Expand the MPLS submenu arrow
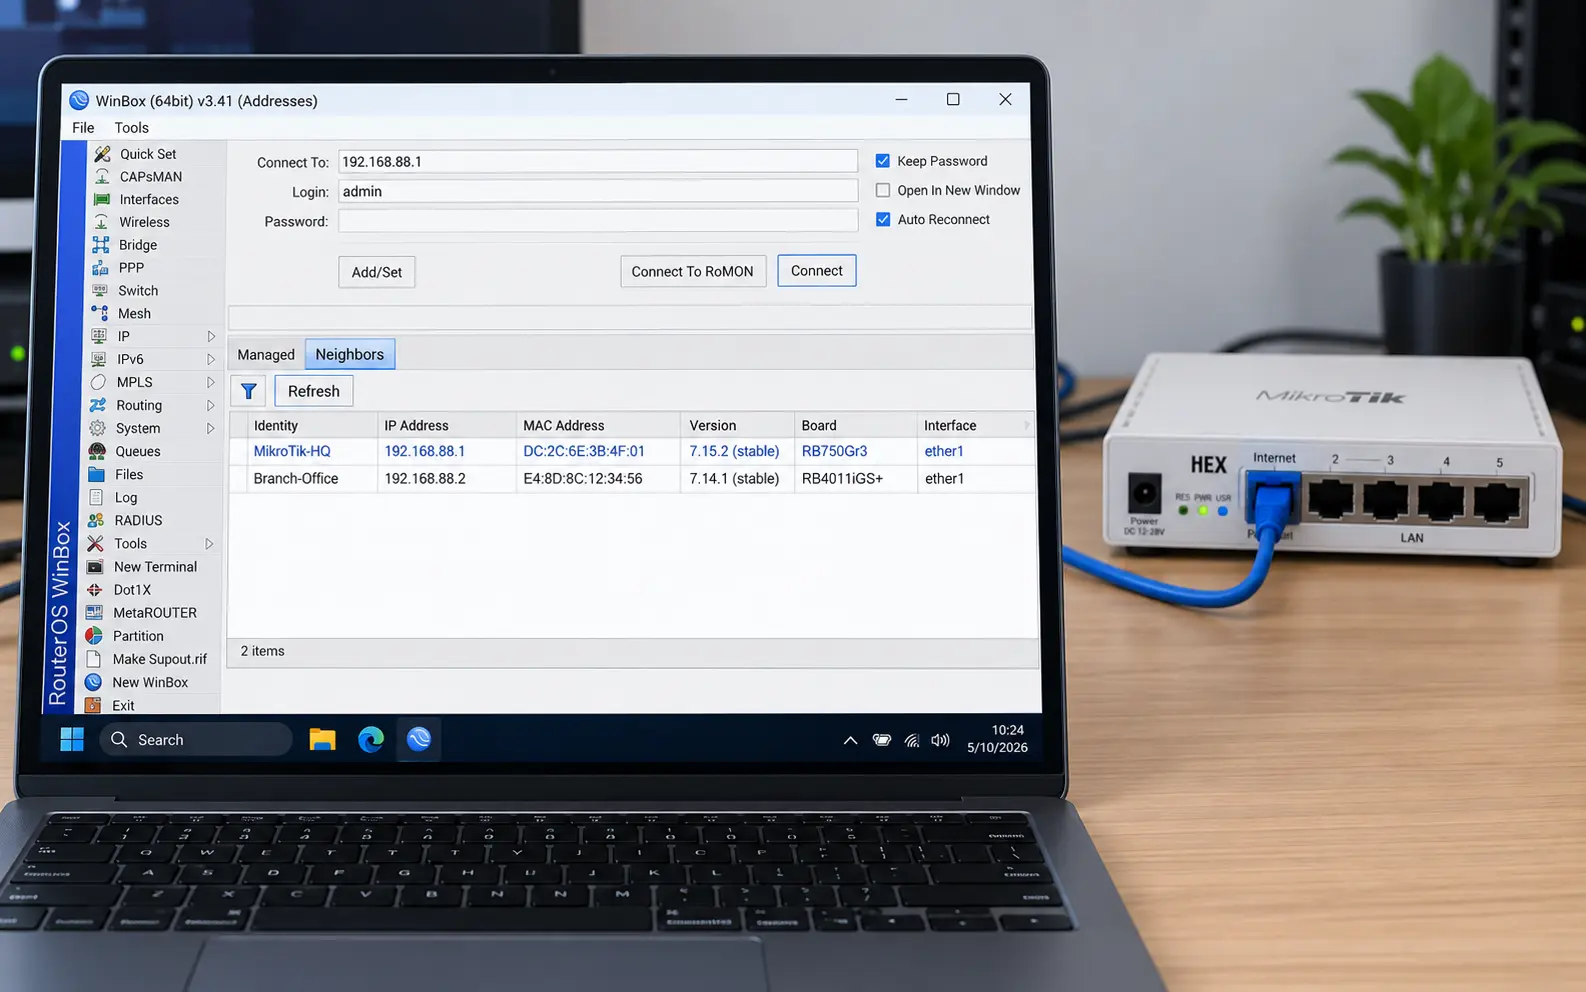The width and height of the screenshot is (1586, 992). (211, 382)
